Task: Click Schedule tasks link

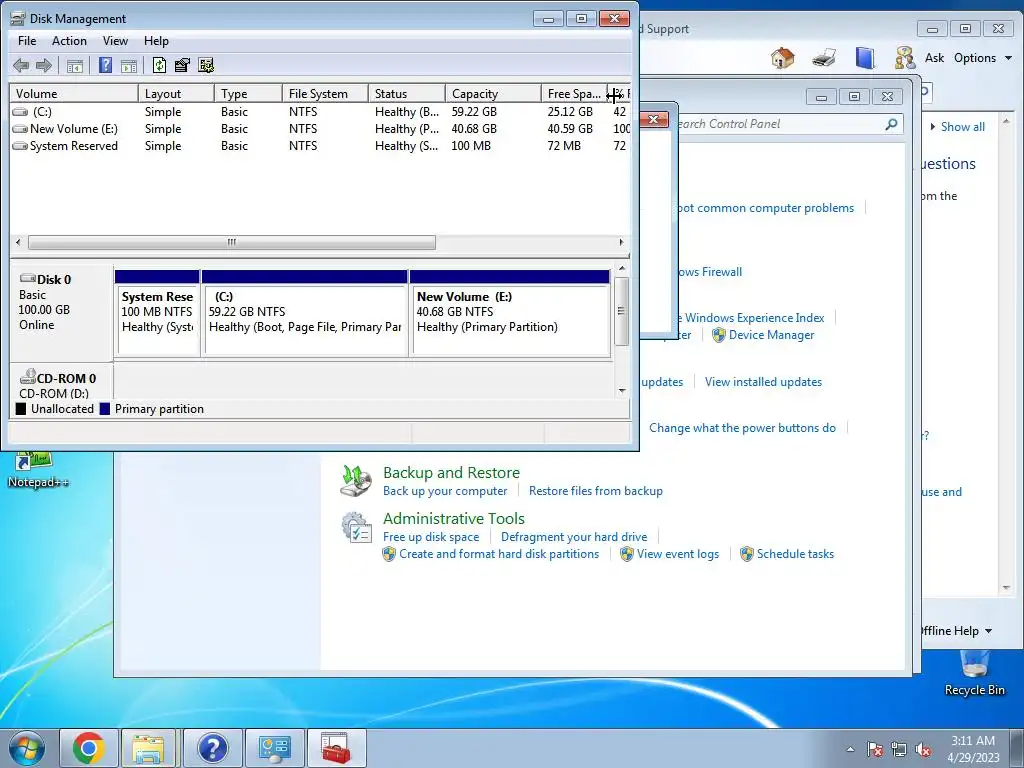Action: pos(795,554)
